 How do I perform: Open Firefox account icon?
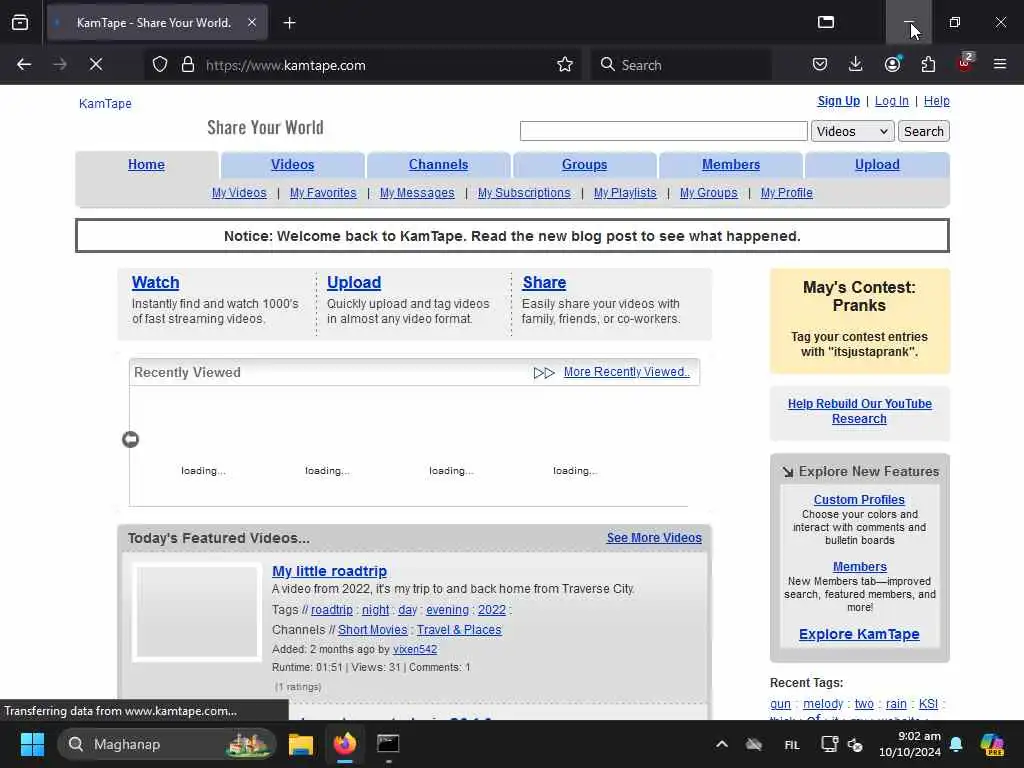click(x=892, y=65)
